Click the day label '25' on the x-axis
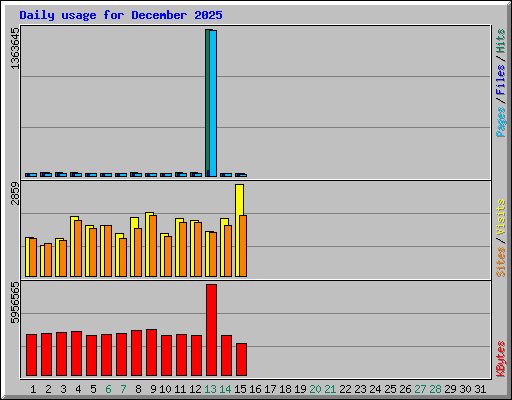Viewport: 512px width, 400px height. [x=390, y=389]
